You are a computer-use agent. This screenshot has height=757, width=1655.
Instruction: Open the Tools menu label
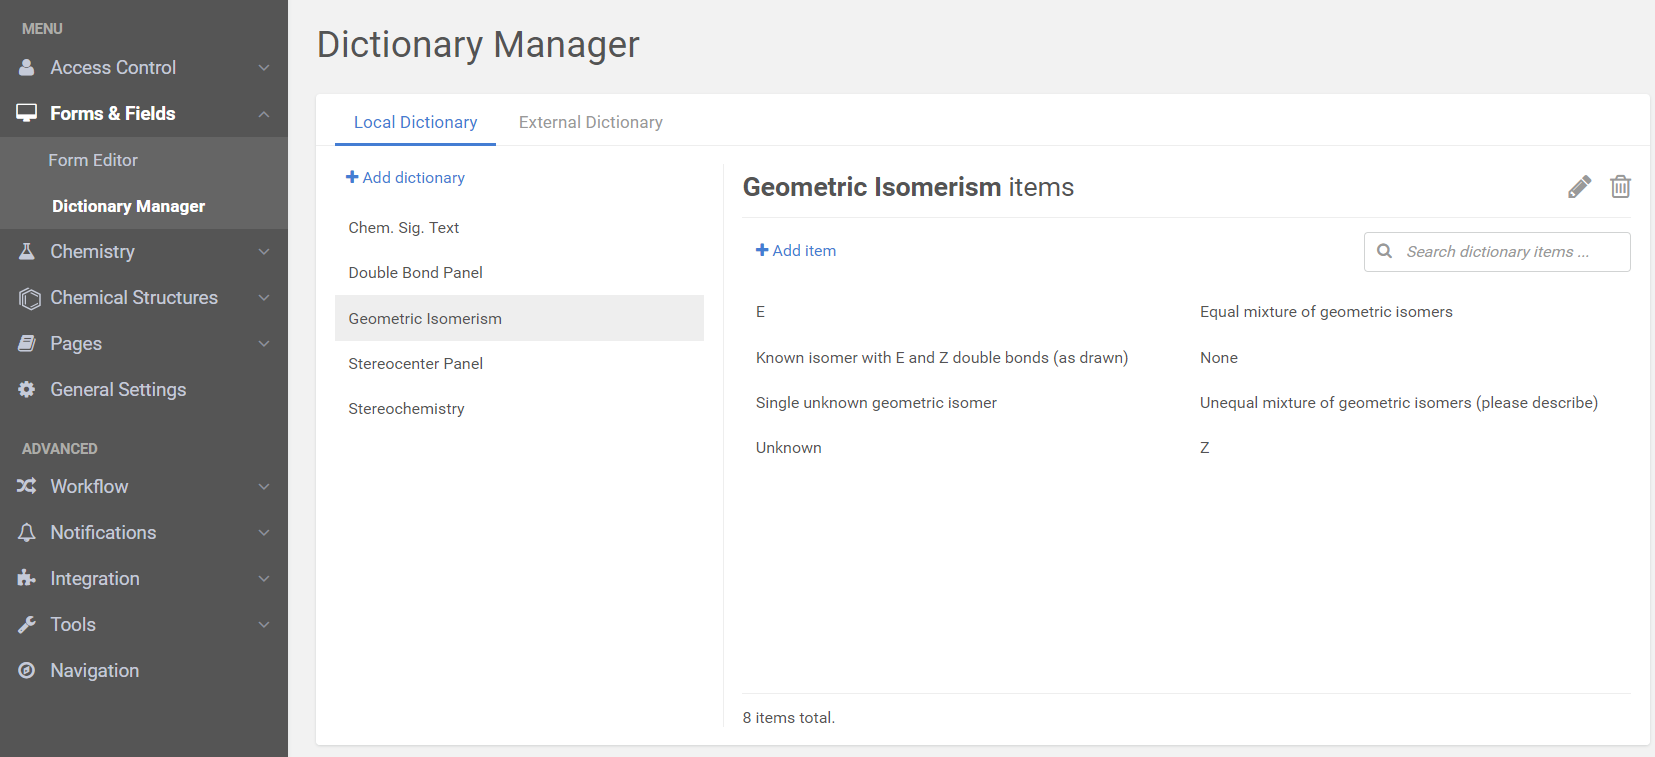73,624
